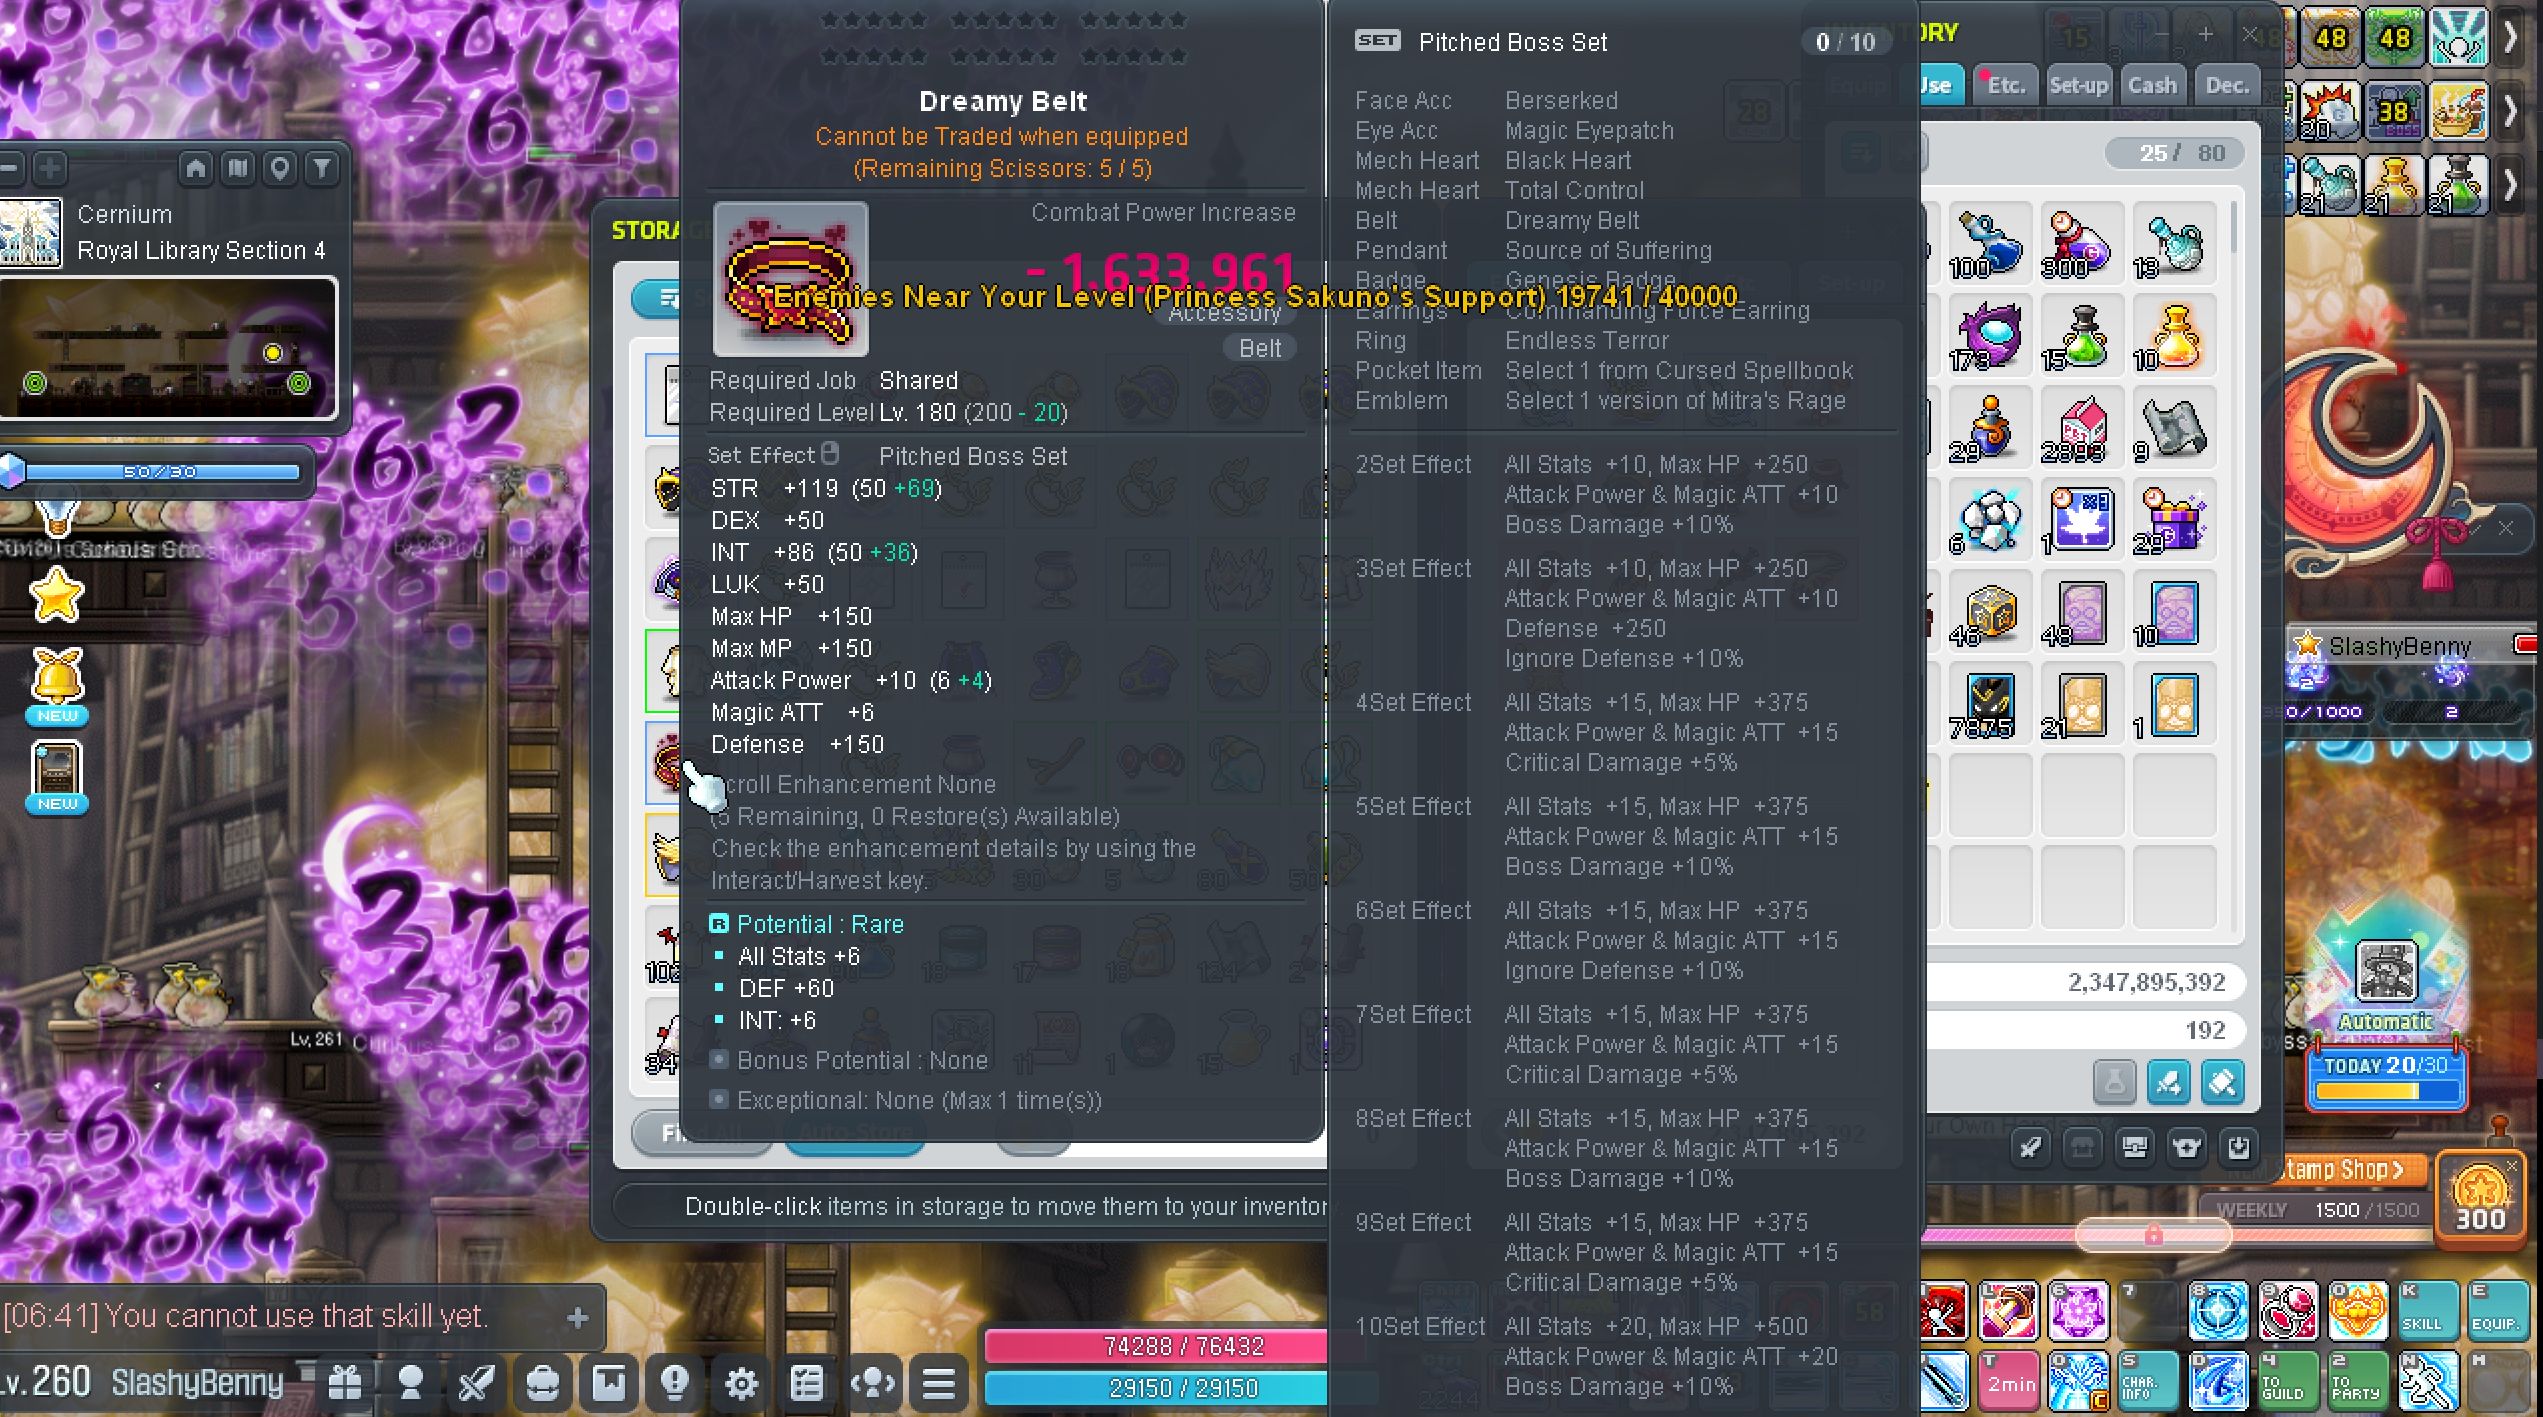Toggle the quickslot lock on EXP bar
This screenshot has height=1417, width=2543.
pos(2153,1236)
